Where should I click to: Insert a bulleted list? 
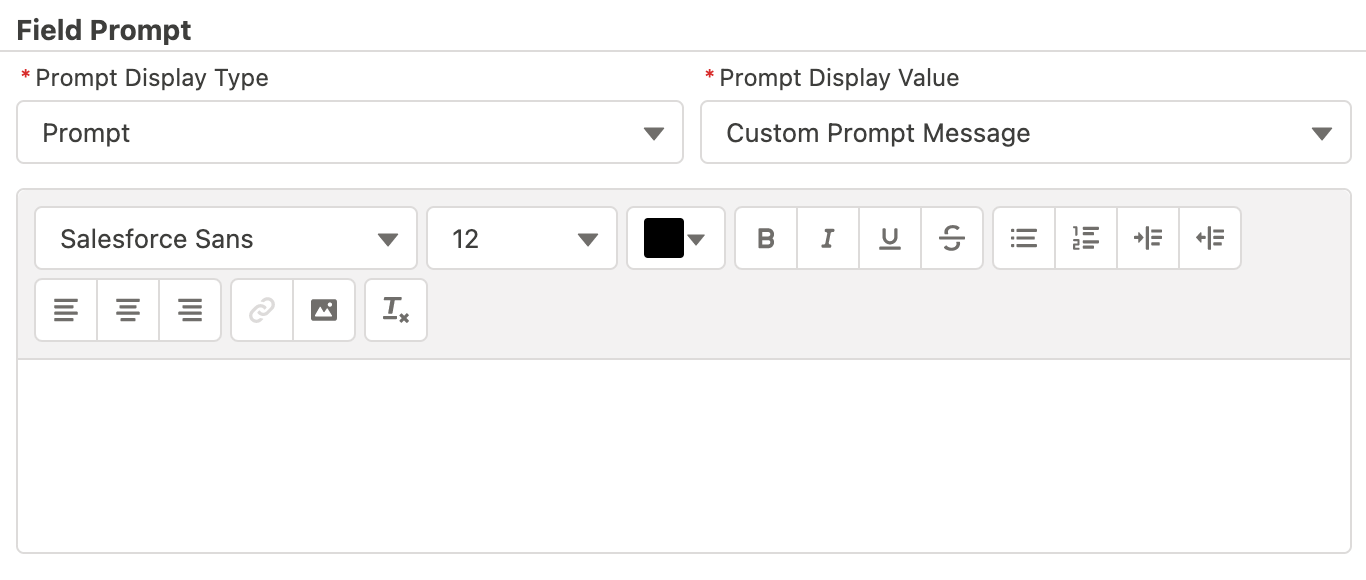[1024, 239]
